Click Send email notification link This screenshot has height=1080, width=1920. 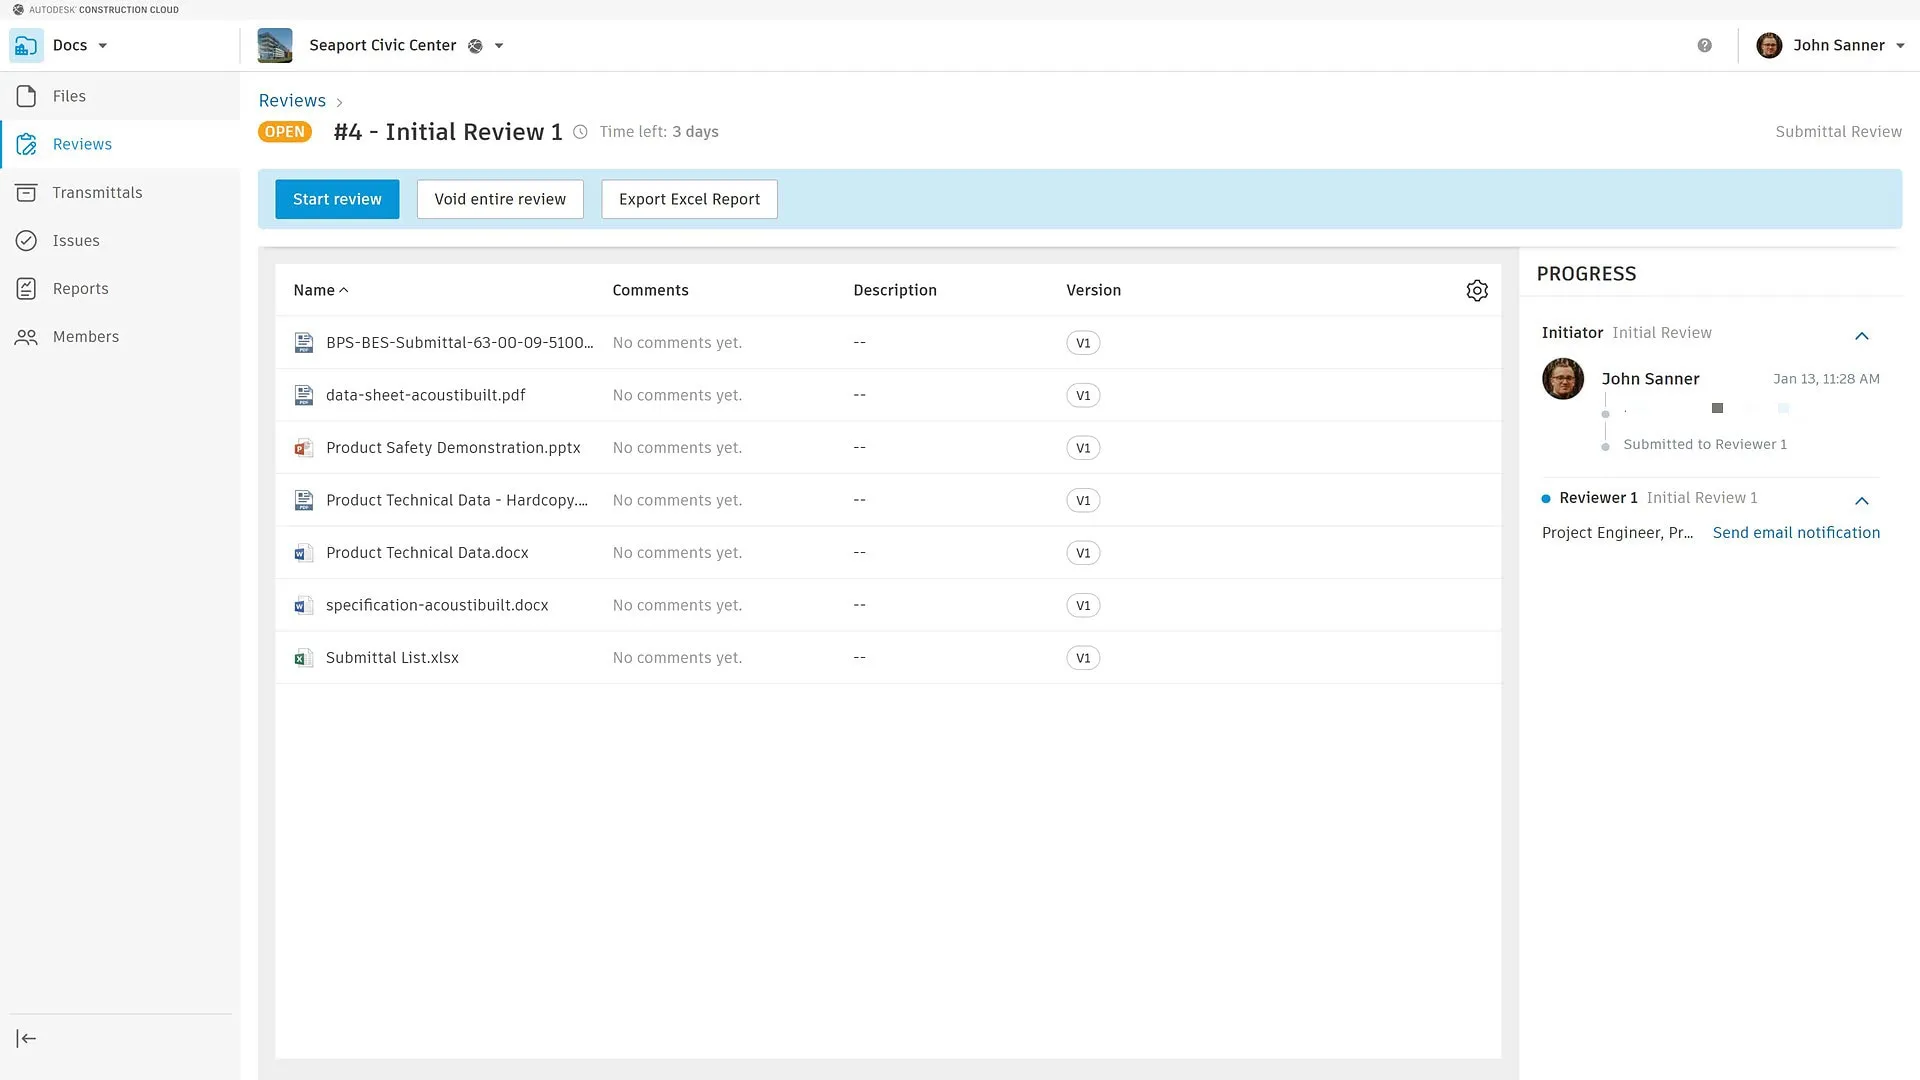click(1796, 533)
